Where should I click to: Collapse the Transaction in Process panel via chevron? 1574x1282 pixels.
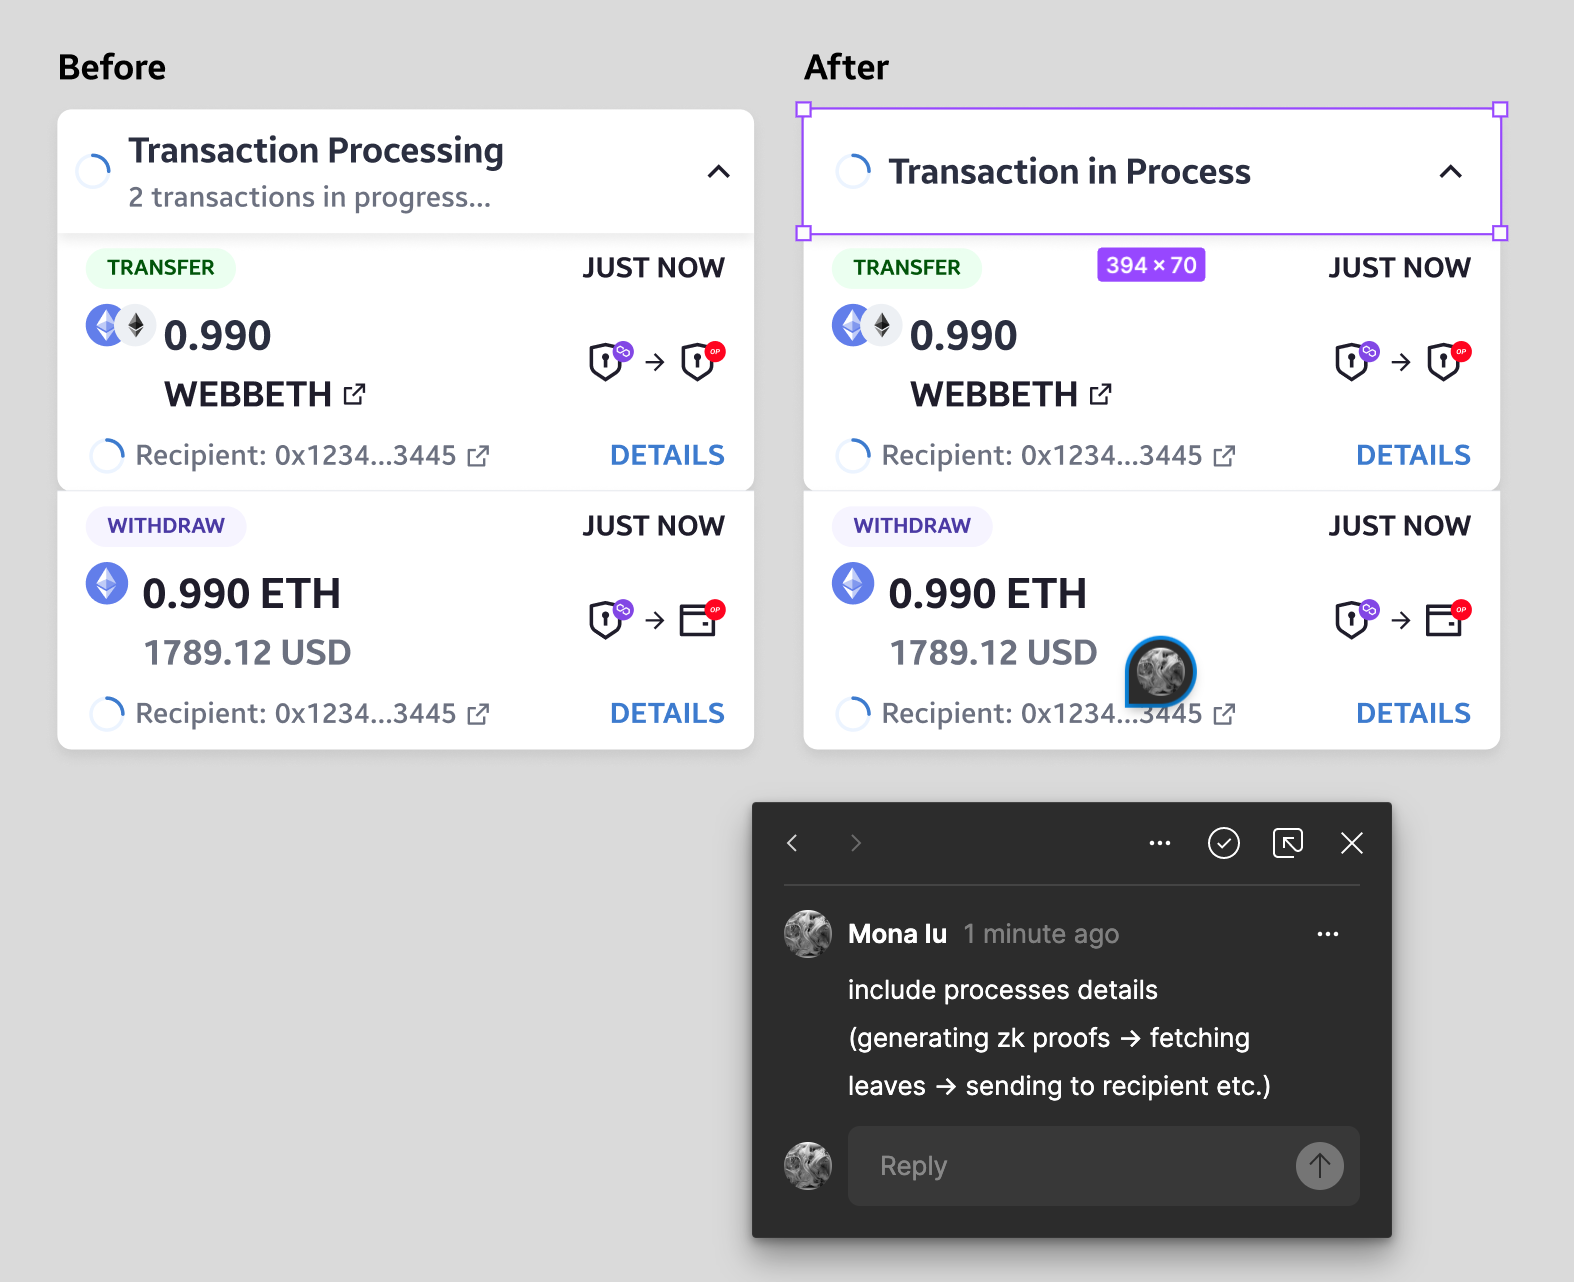[x=1451, y=171]
